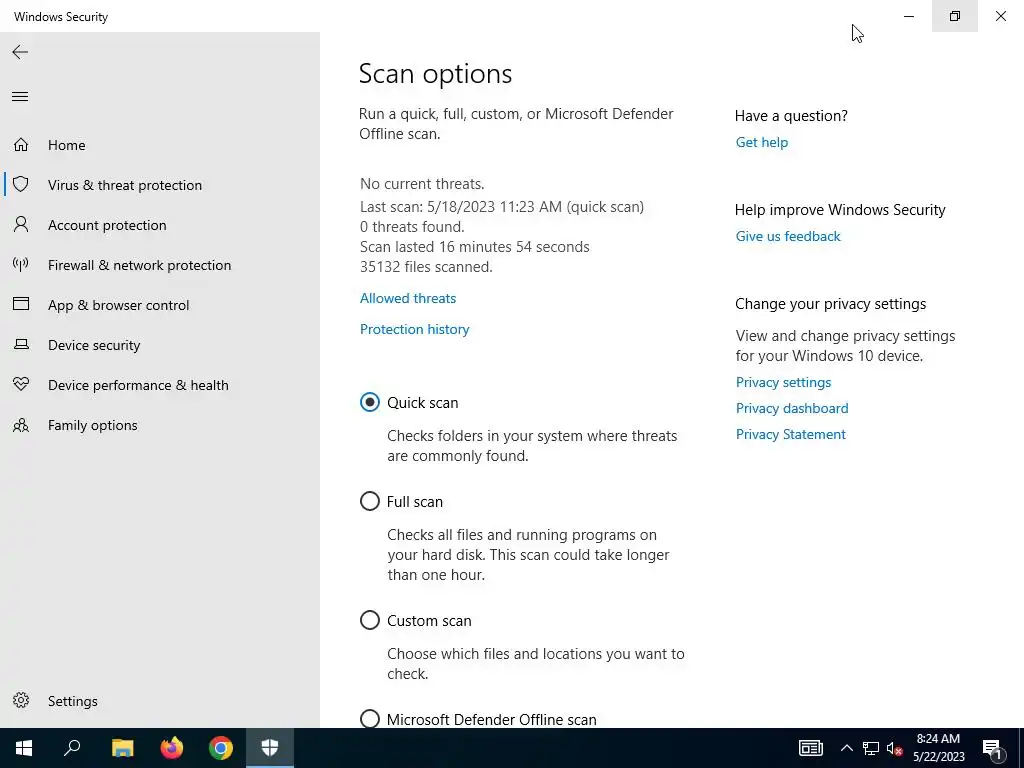Open the notification center icon
The width and height of the screenshot is (1024, 768).
coord(992,749)
